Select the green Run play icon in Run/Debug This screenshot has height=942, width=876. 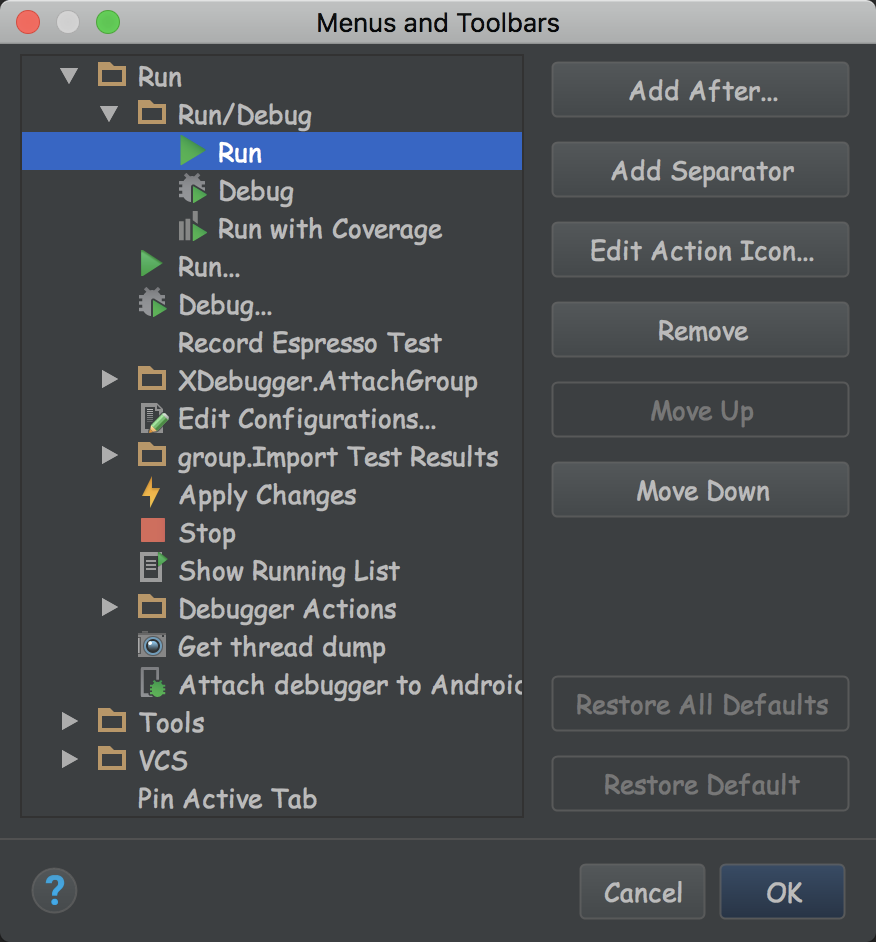coord(192,151)
